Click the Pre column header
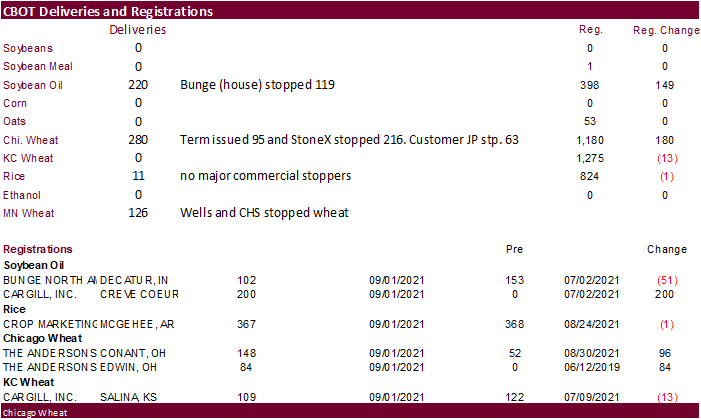701x420 pixels. pyautogui.click(x=516, y=249)
